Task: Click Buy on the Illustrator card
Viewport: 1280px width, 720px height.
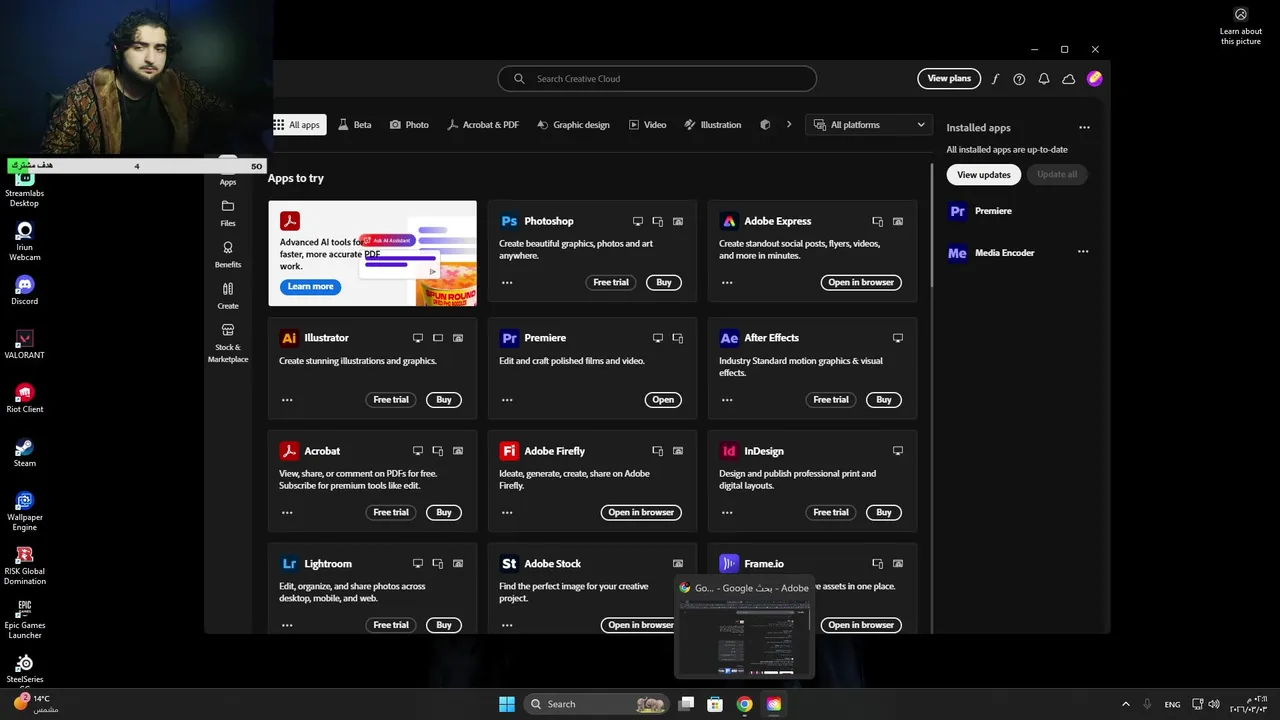Action: point(444,400)
